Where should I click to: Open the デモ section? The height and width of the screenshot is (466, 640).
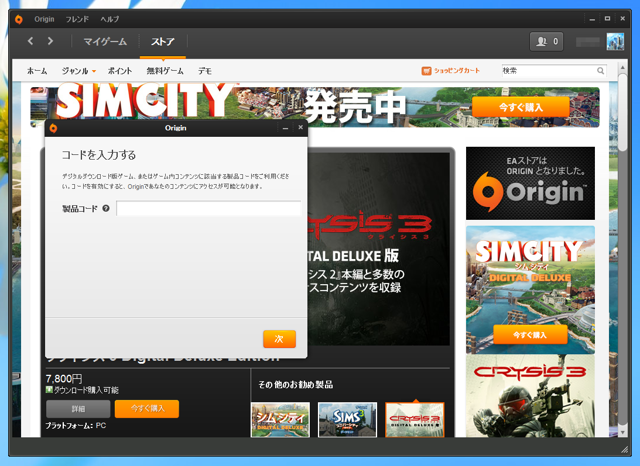point(204,71)
